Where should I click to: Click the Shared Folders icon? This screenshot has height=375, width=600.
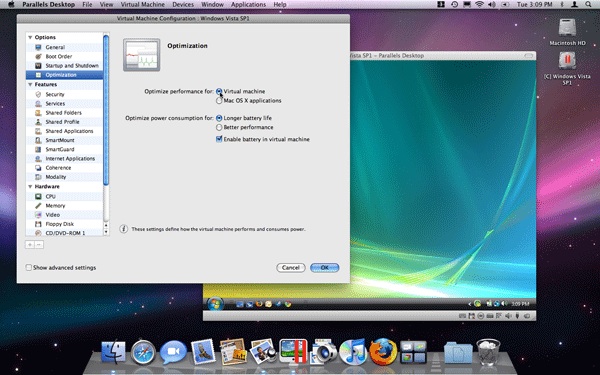tap(38, 113)
